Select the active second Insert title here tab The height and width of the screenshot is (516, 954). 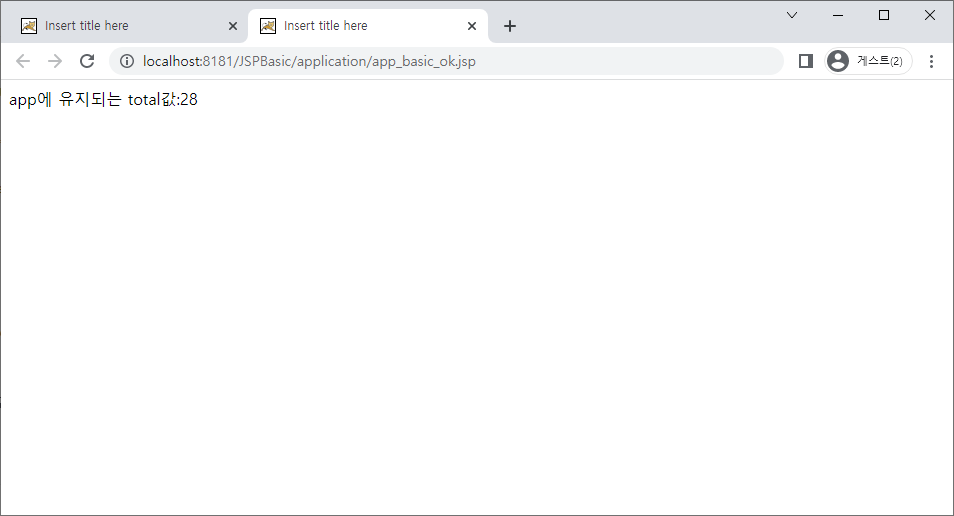tap(367, 26)
